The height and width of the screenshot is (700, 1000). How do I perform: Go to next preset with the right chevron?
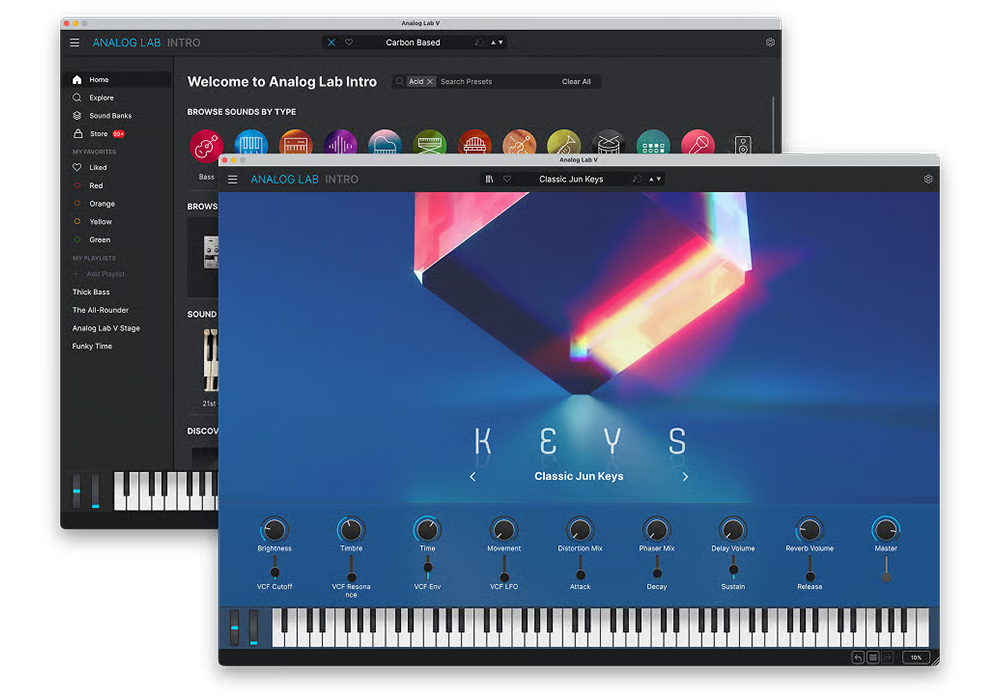[x=685, y=476]
